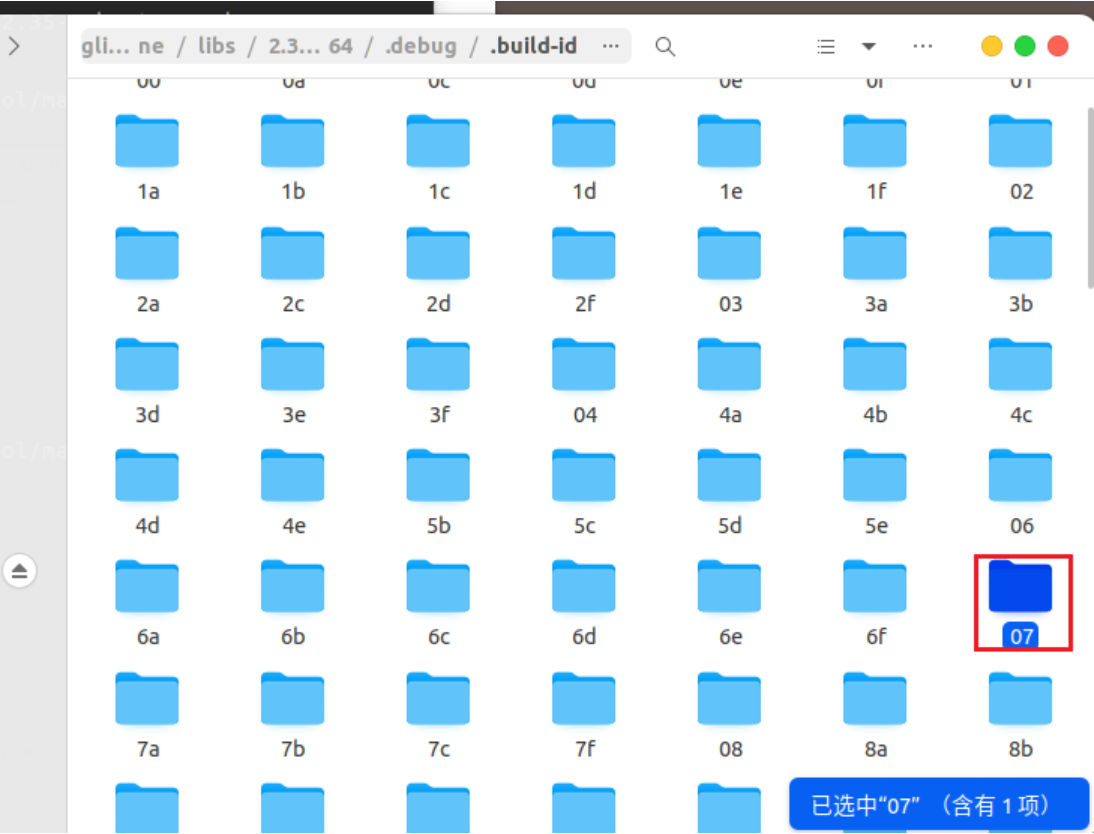Click the search magnifier icon
The width and height of the screenshot is (1094, 834).
click(665, 47)
